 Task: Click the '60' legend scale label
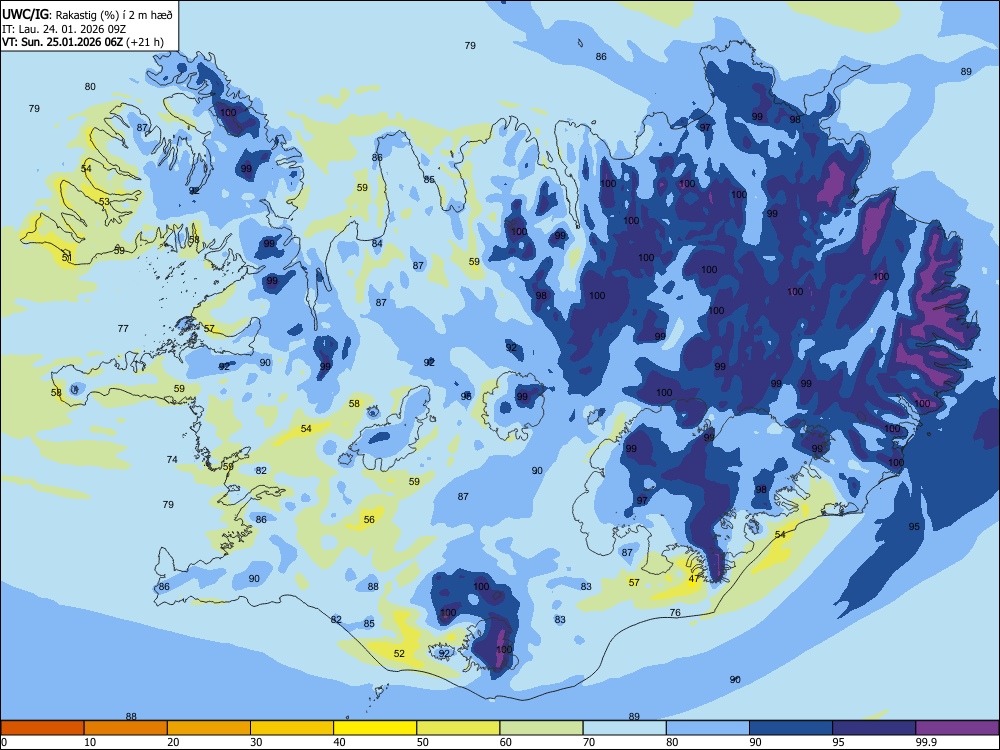tap(506, 742)
